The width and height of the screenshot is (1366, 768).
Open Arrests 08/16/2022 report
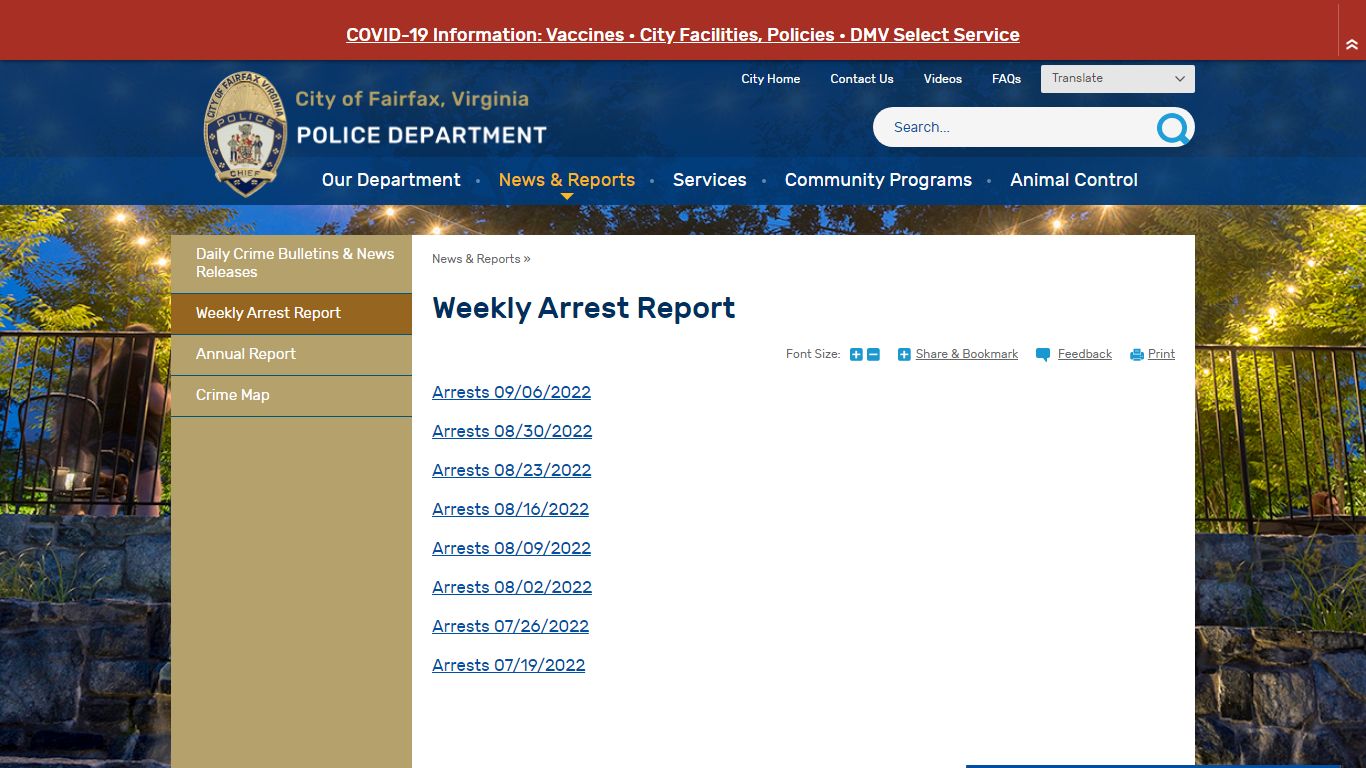[510, 509]
